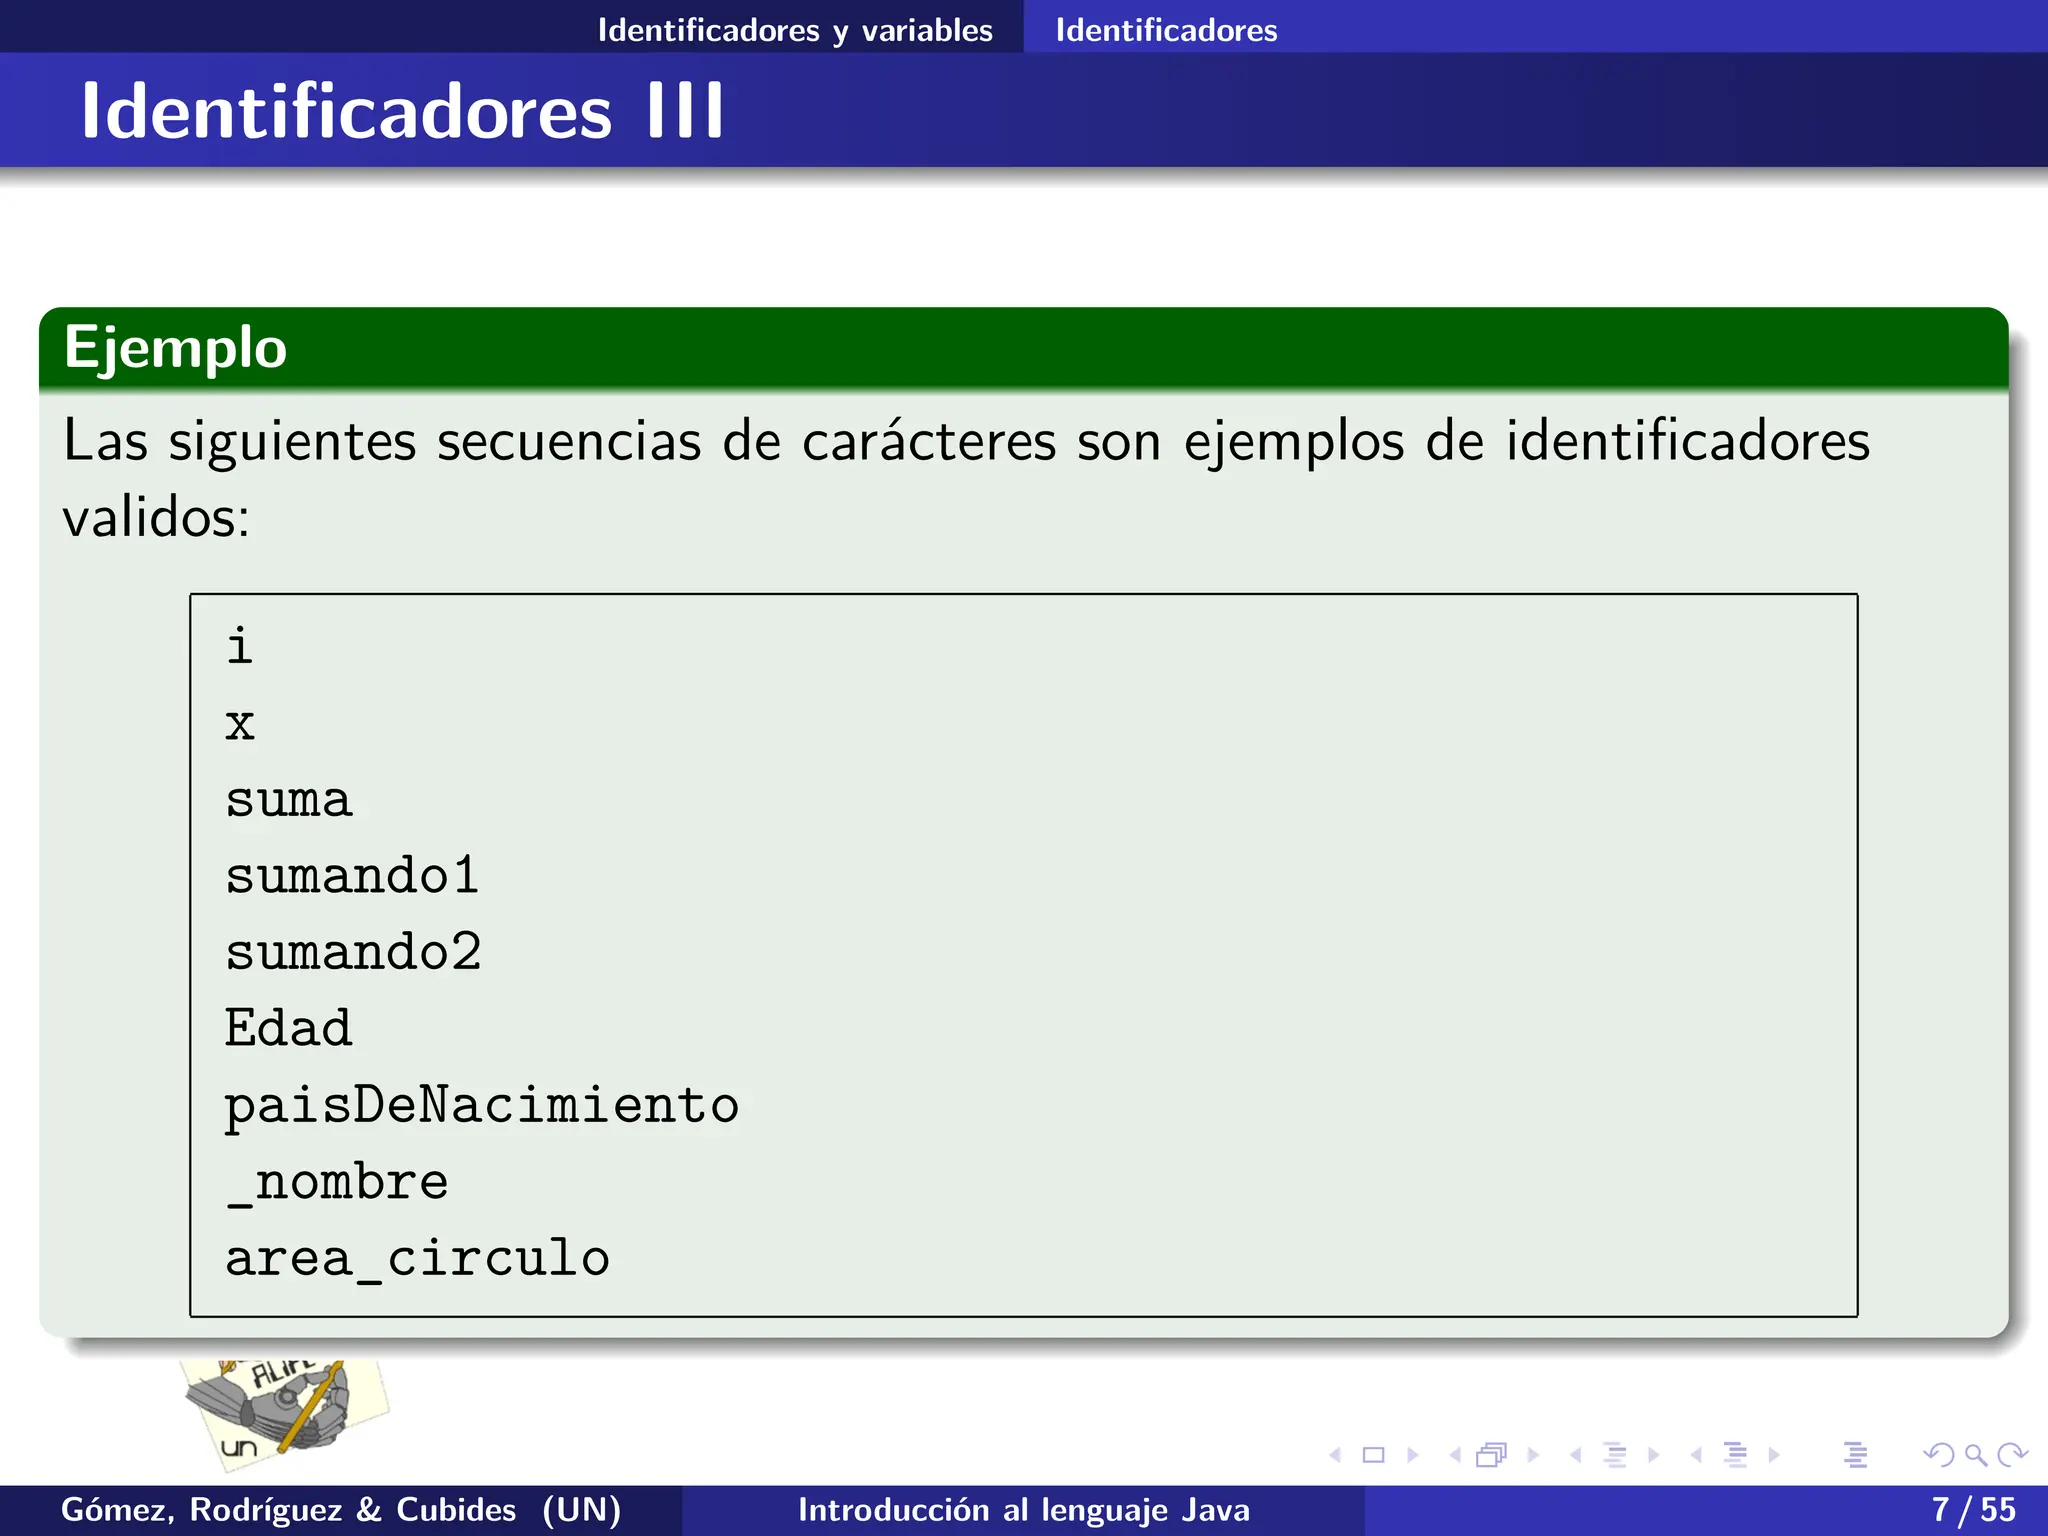Click the identifier 'sumando1'
Screen dimensions: 2048x1536
(x=352, y=876)
